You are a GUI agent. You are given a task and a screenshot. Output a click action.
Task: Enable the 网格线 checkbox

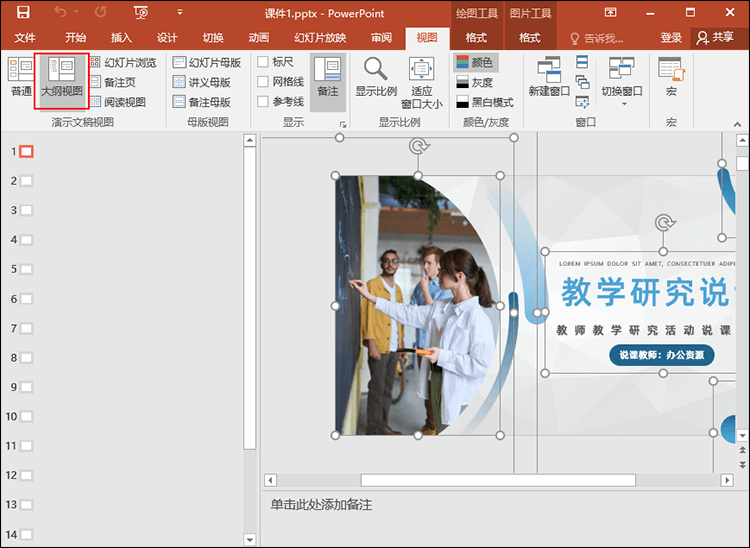(263, 82)
